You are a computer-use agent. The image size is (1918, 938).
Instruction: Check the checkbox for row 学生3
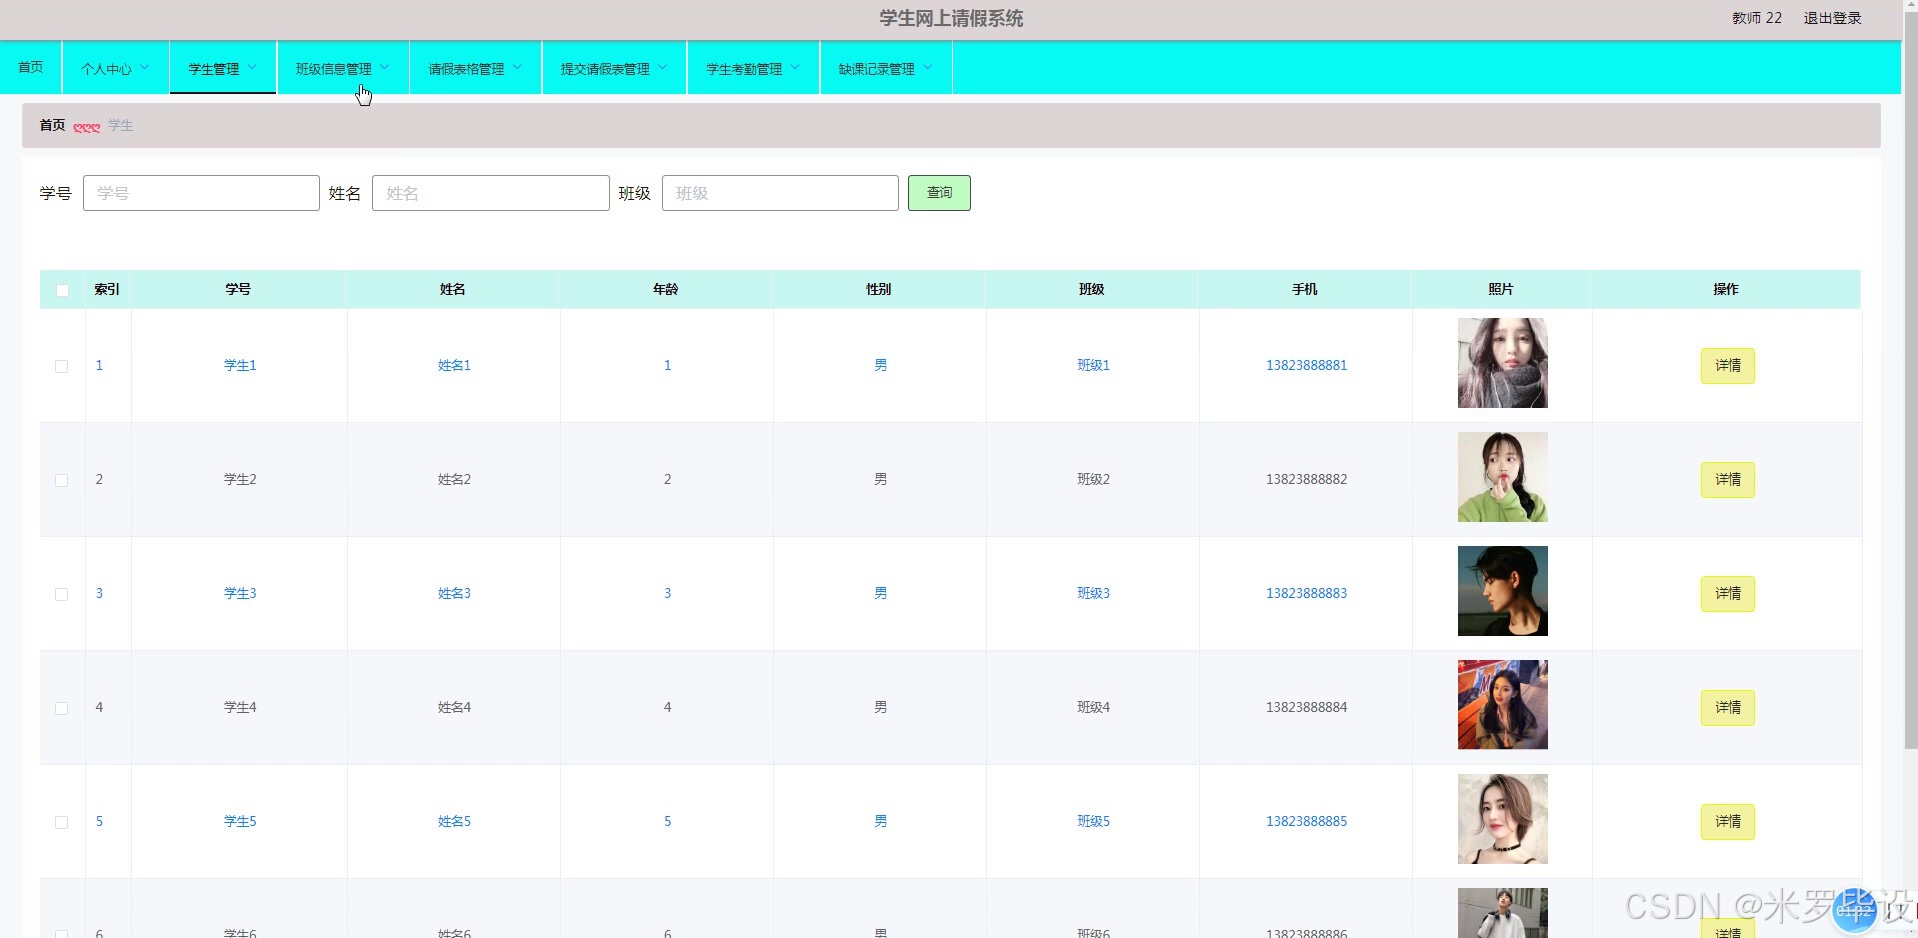click(61, 594)
